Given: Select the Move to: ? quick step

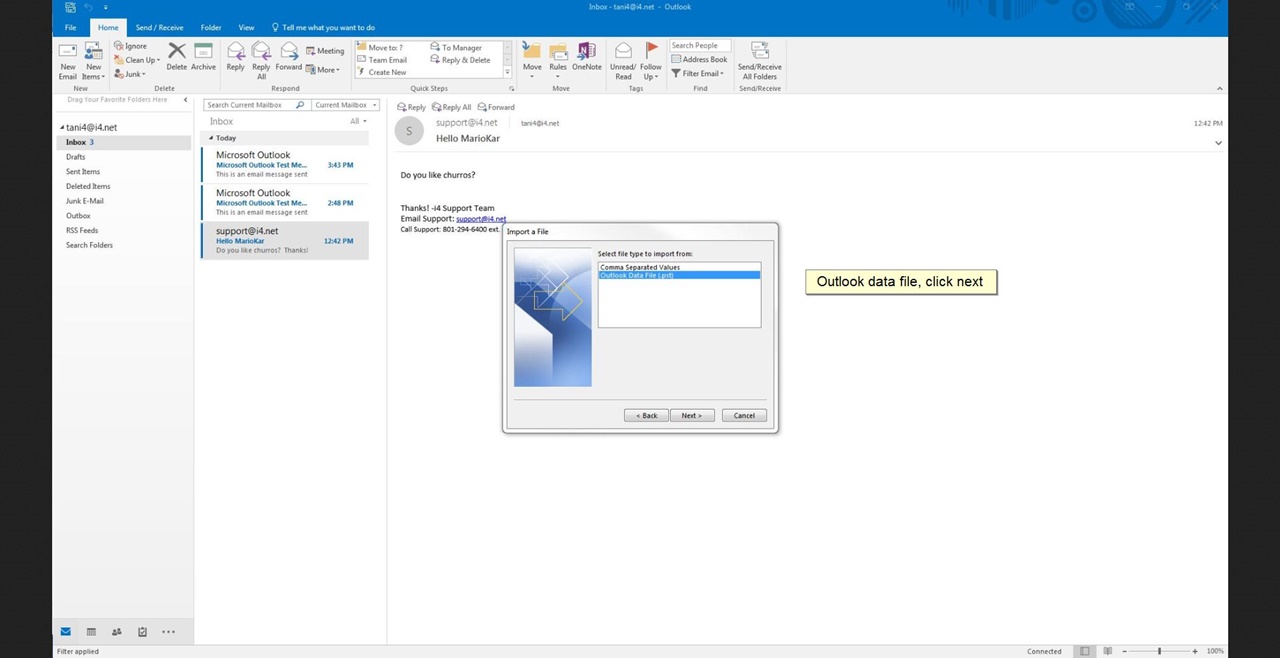Looking at the screenshot, I should 381,47.
